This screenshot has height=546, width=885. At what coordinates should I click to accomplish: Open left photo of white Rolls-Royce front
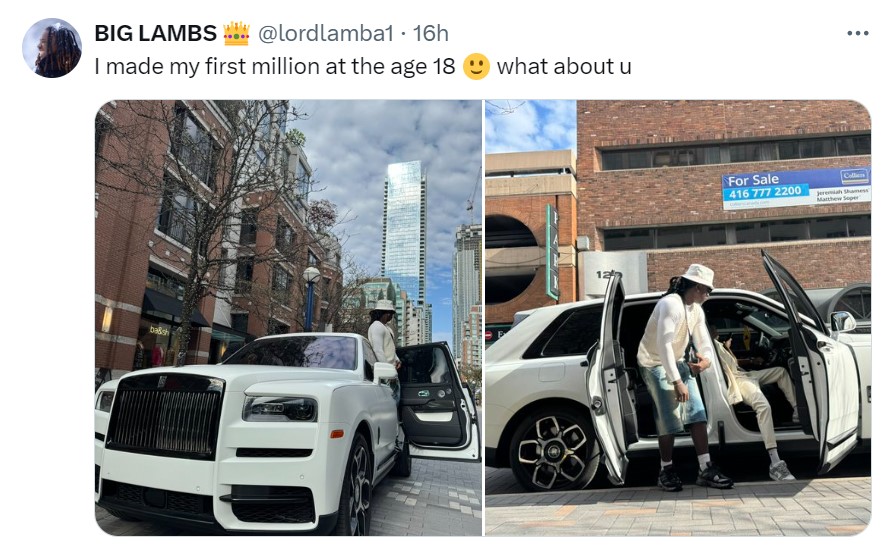pos(288,317)
